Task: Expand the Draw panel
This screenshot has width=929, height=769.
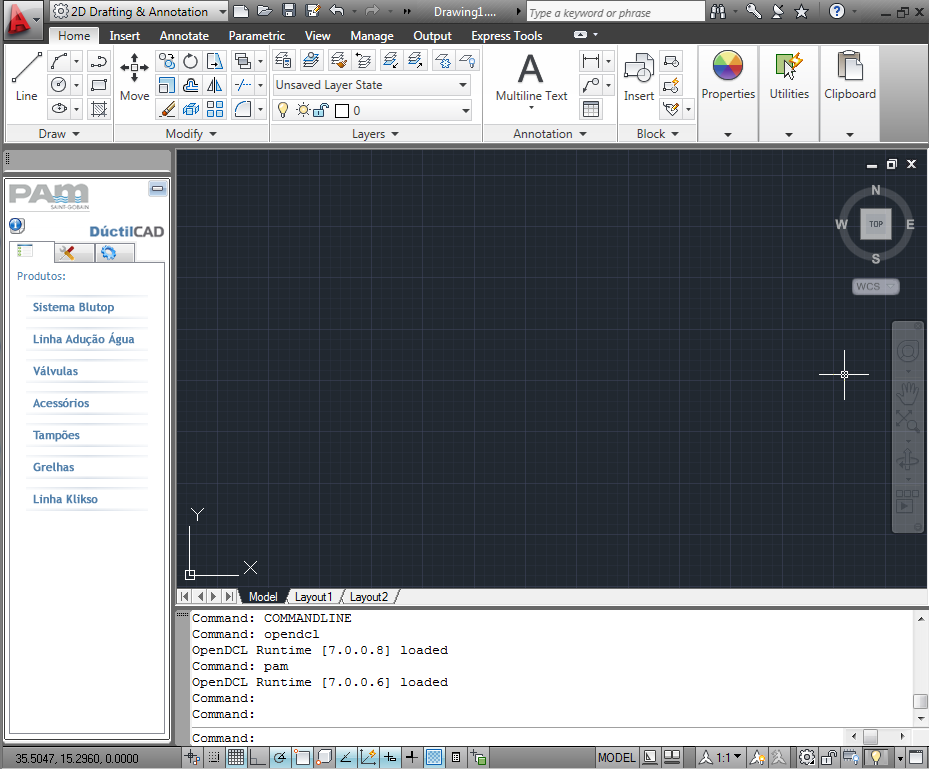Action: (59, 134)
